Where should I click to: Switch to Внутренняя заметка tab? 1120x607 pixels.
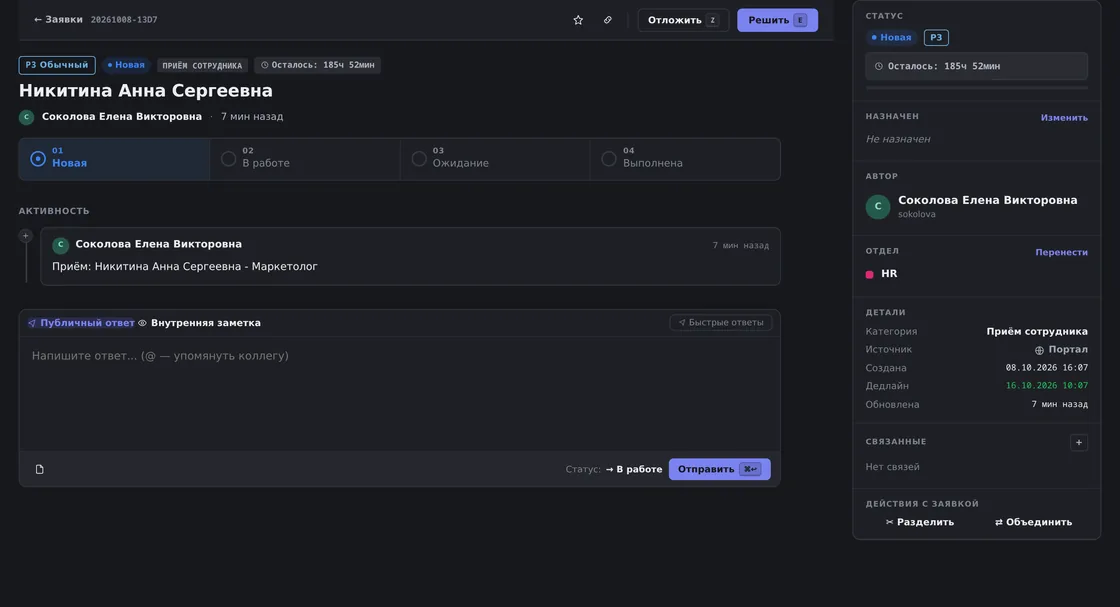click(x=199, y=323)
